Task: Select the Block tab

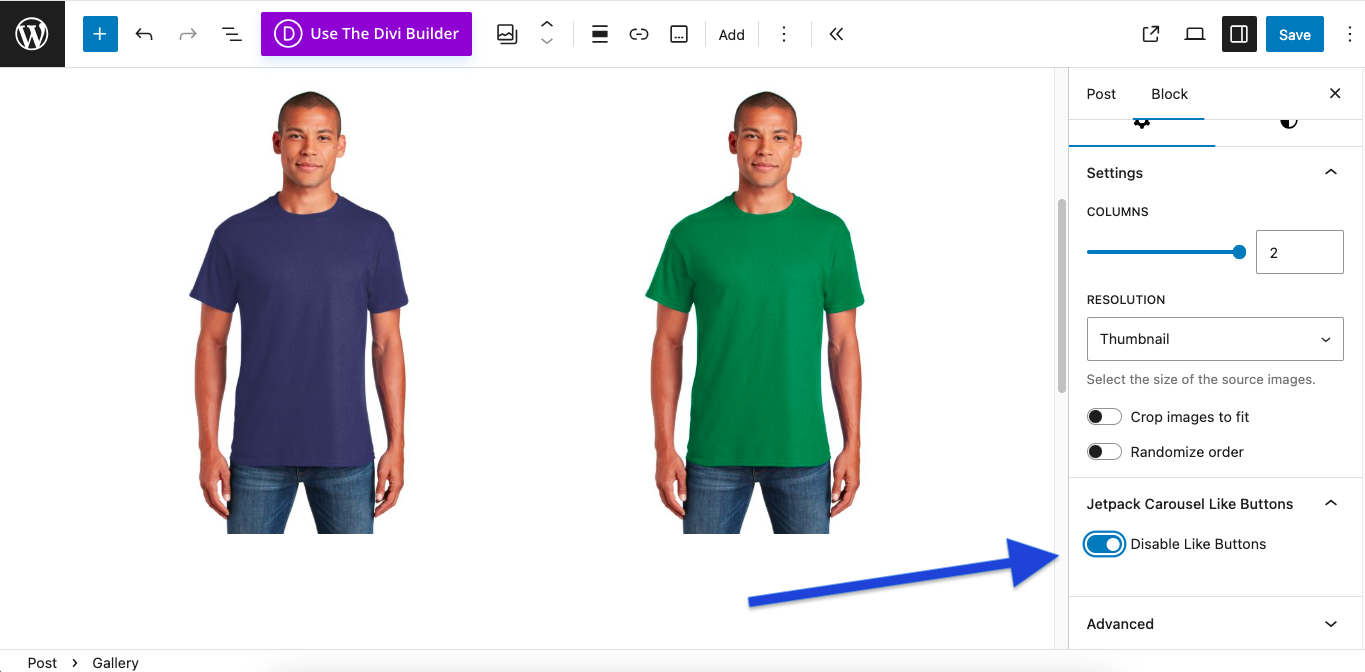Action: pyautogui.click(x=1169, y=94)
